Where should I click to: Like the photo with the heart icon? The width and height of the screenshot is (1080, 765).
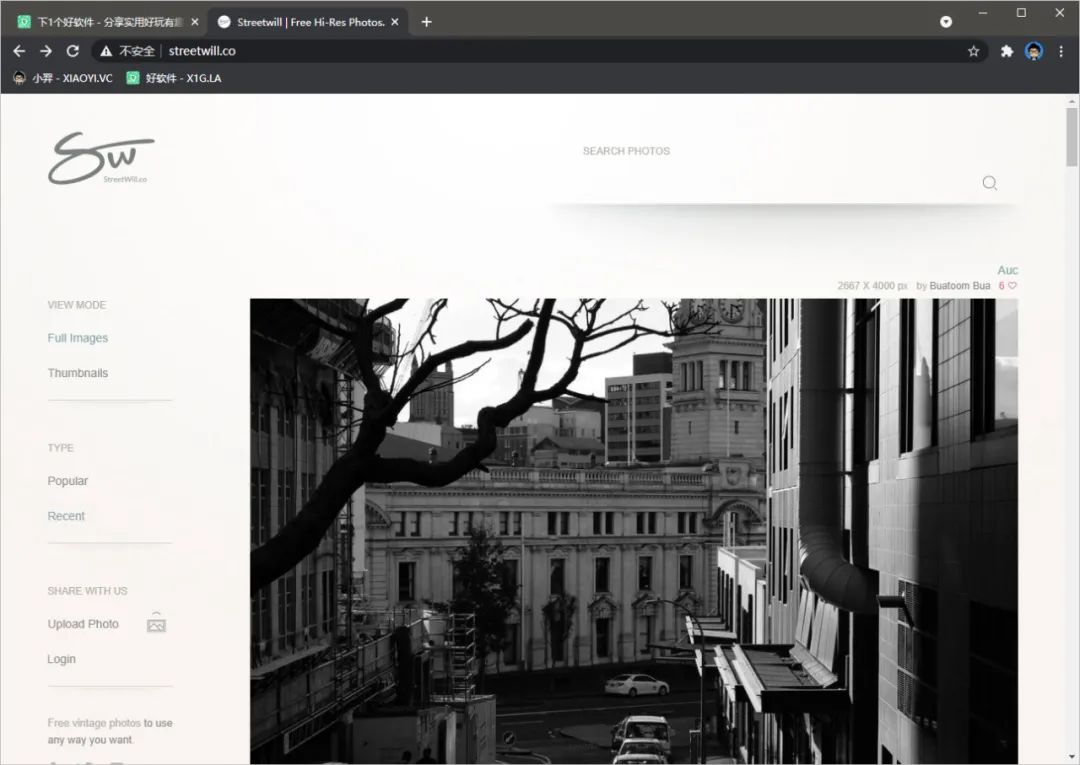[x=1012, y=286]
